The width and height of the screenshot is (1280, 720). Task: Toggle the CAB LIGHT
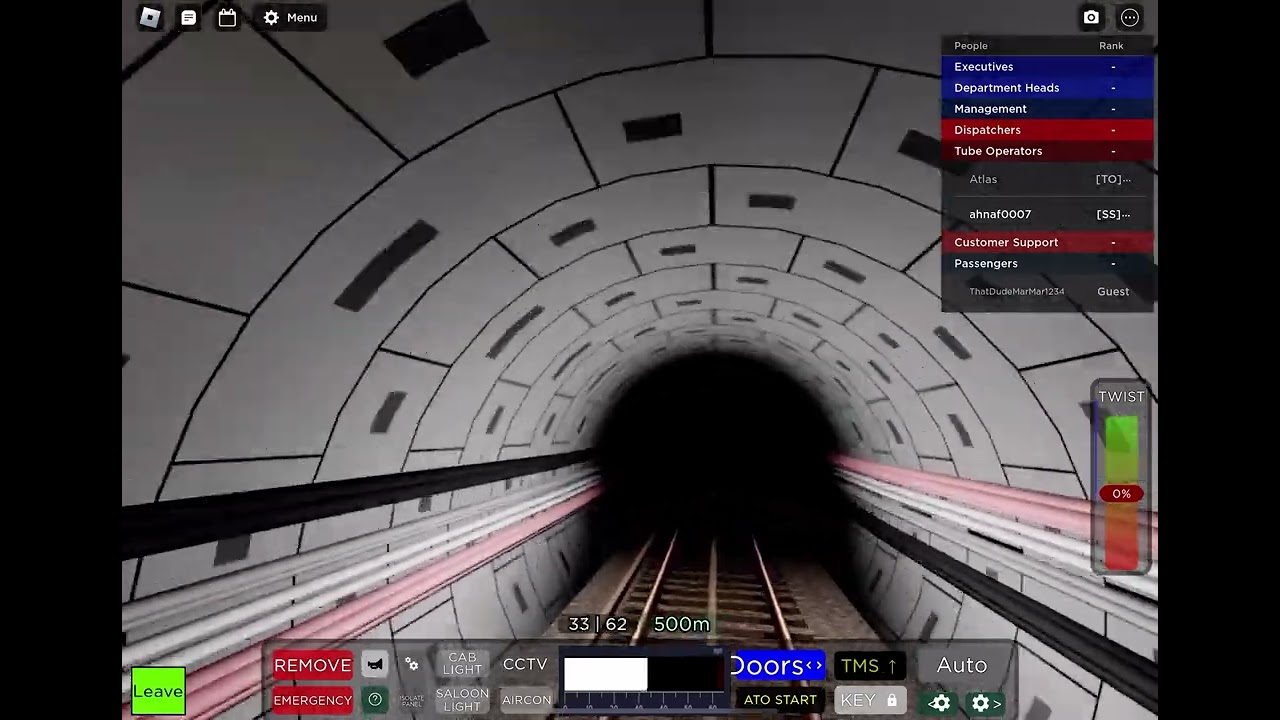tap(462, 664)
